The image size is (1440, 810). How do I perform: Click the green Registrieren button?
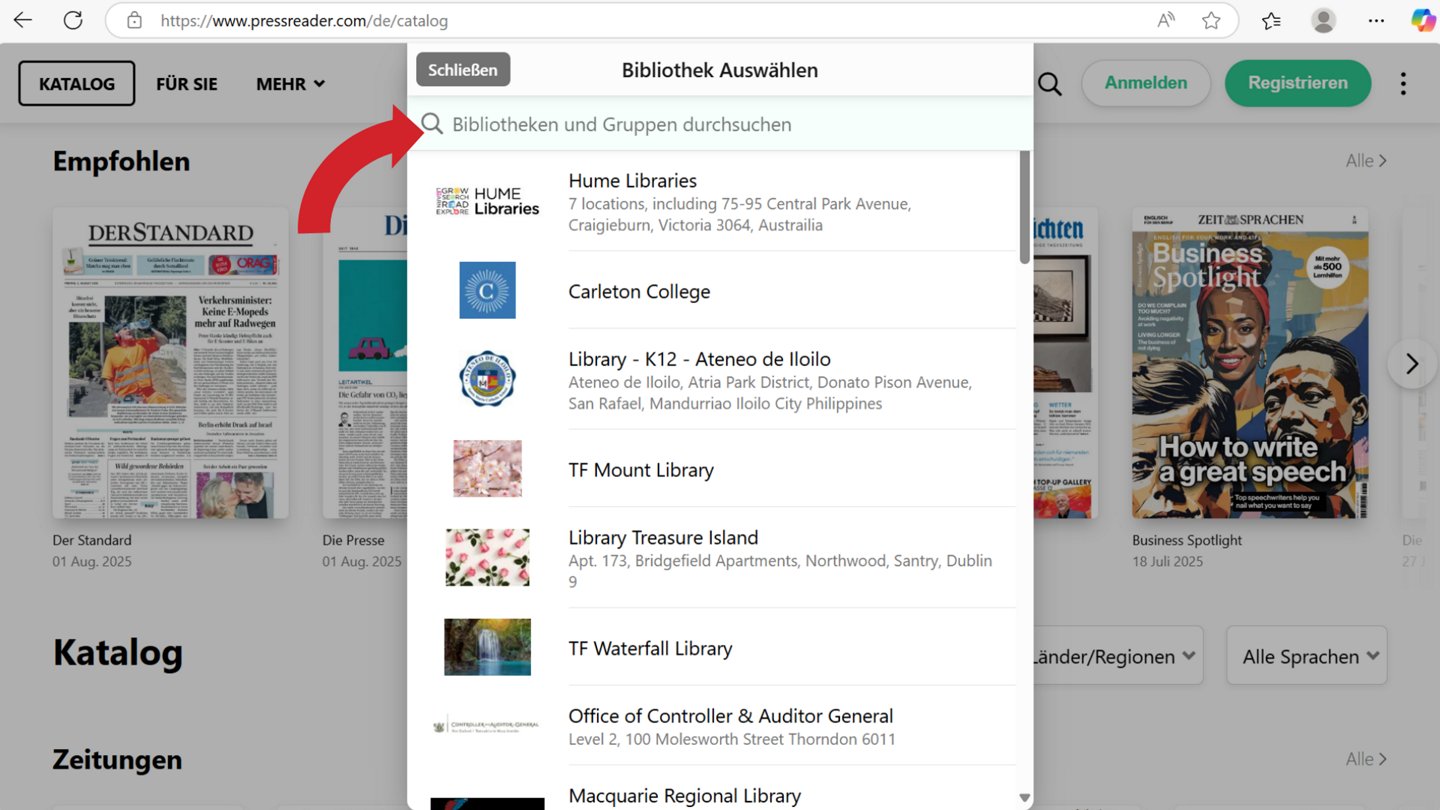1297,83
